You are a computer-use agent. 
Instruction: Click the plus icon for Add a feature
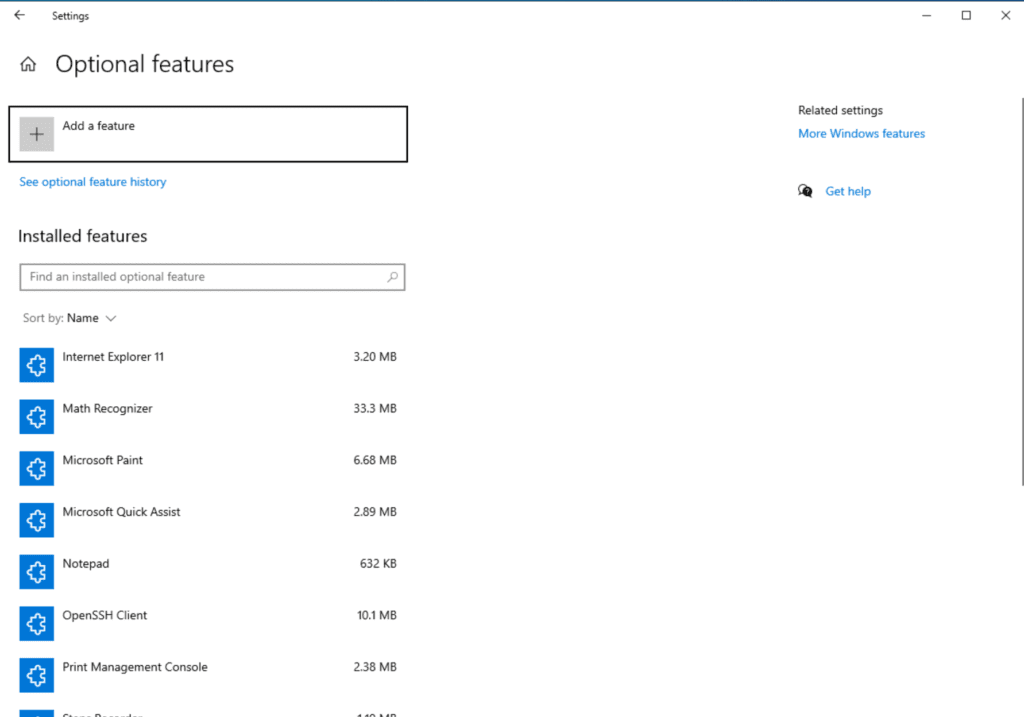tap(37, 134)
